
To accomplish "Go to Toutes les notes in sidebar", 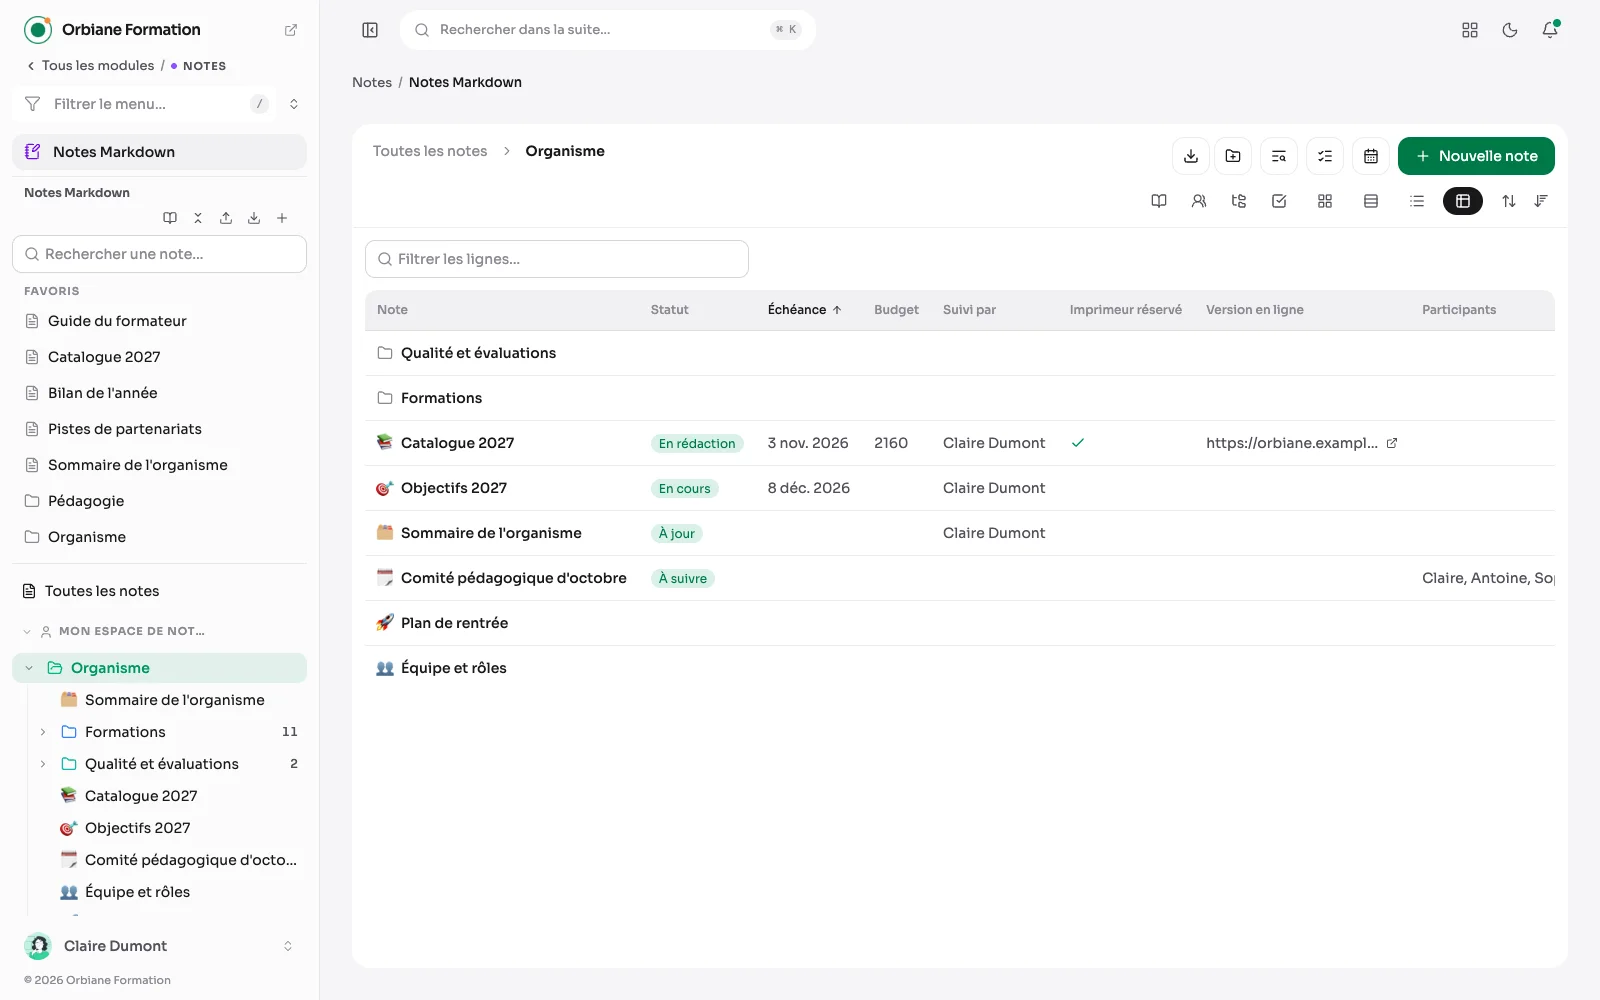I will pyautogui.click(x=159, y=591).
